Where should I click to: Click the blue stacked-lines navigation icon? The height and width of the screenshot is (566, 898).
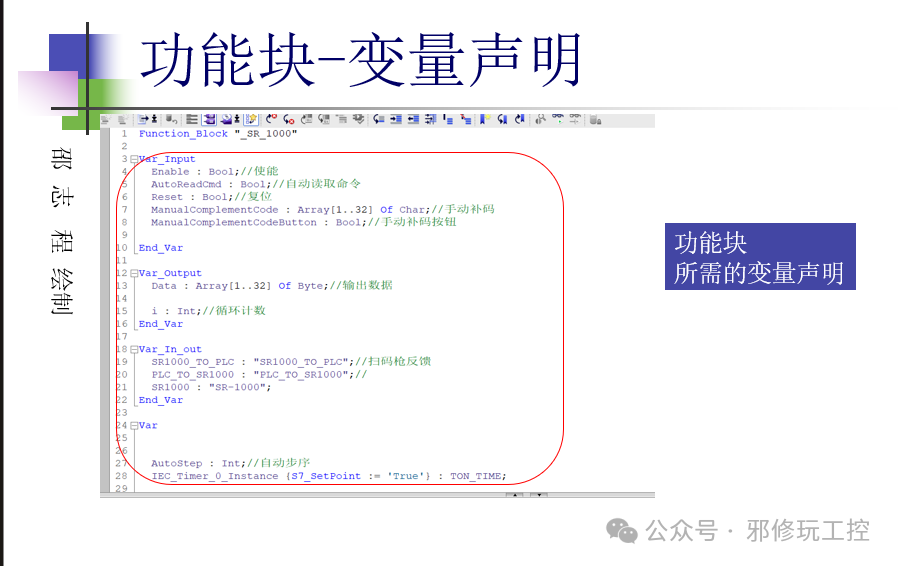point(448,119)
